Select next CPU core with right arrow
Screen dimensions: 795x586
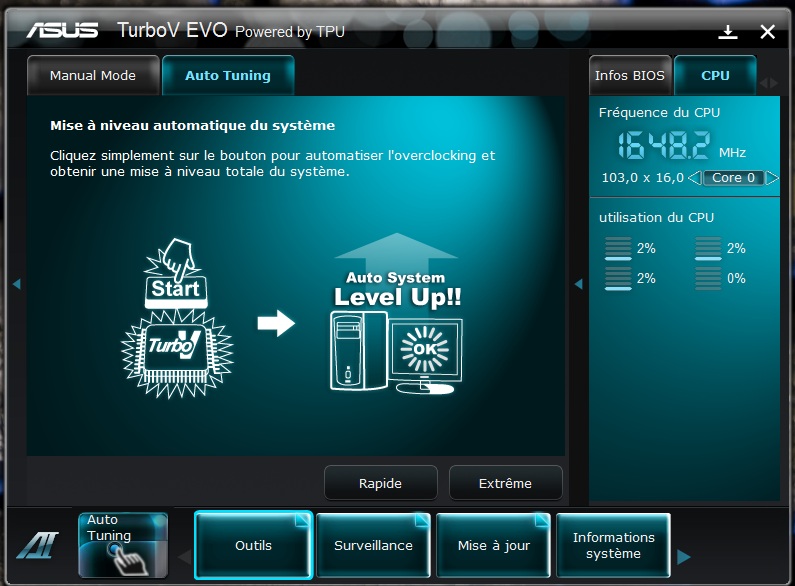point(772,178)
